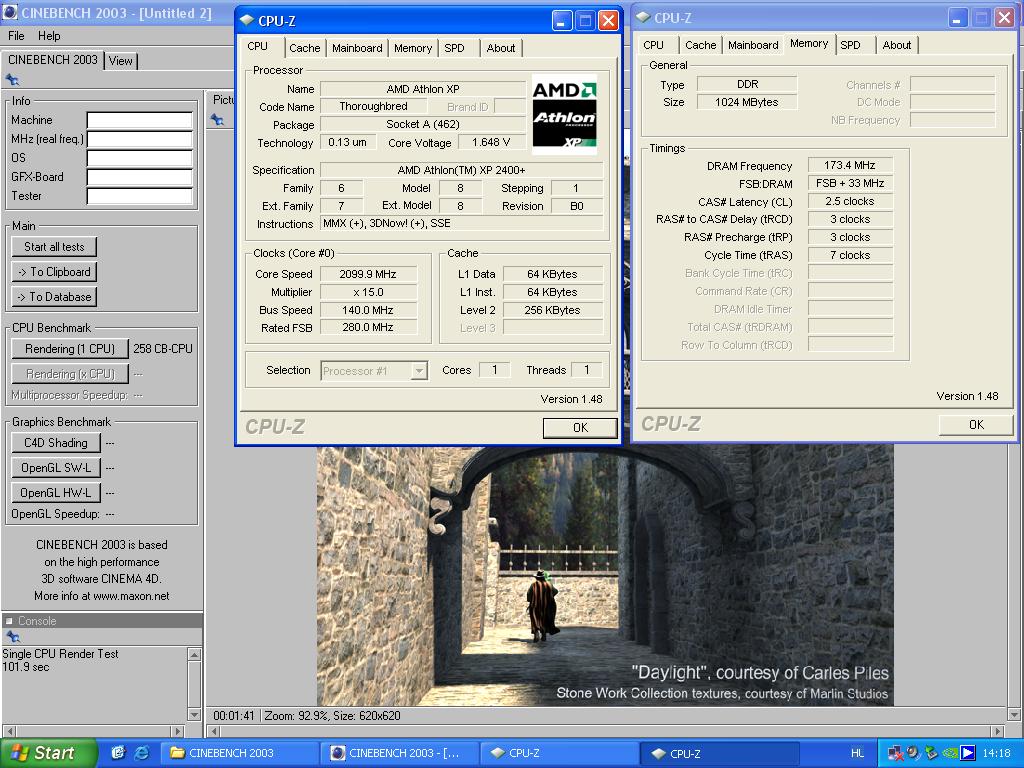Click the CPU-Z title bar icon of the front window
Viewport: 1024px width, 768px height.
pos(247,20)
